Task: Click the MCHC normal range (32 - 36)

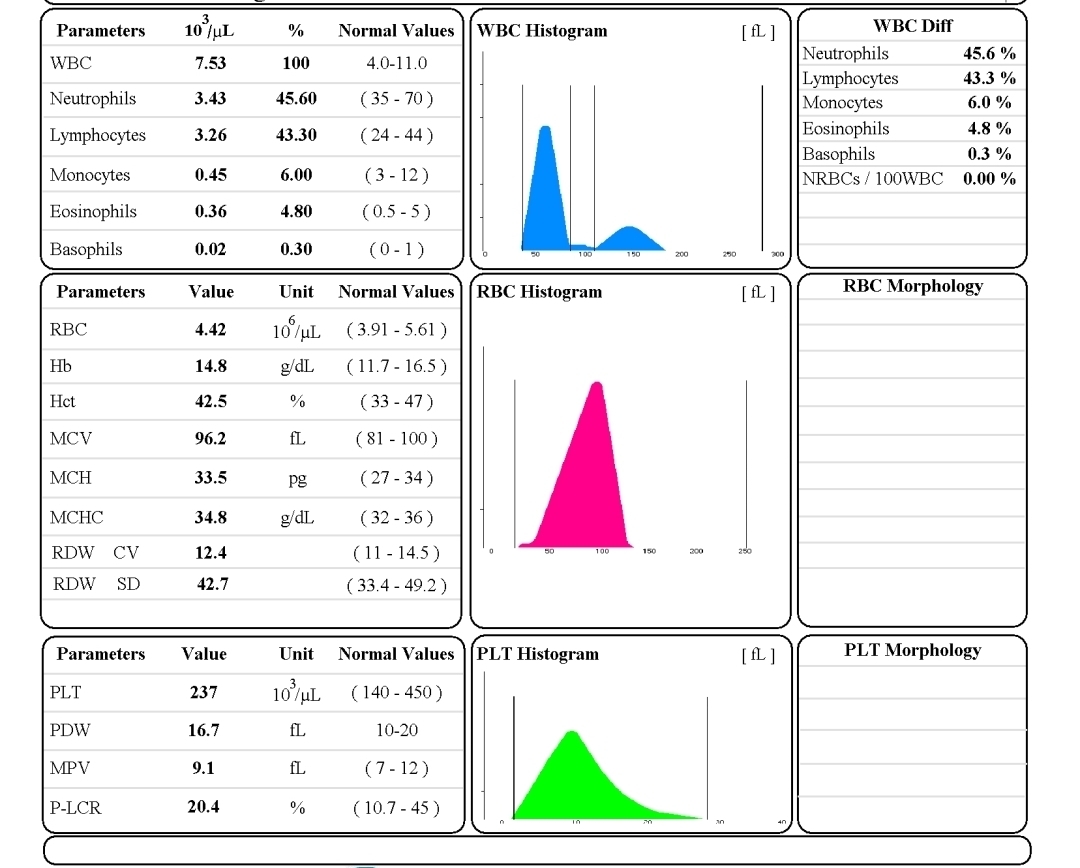Action: click(396, 518)
